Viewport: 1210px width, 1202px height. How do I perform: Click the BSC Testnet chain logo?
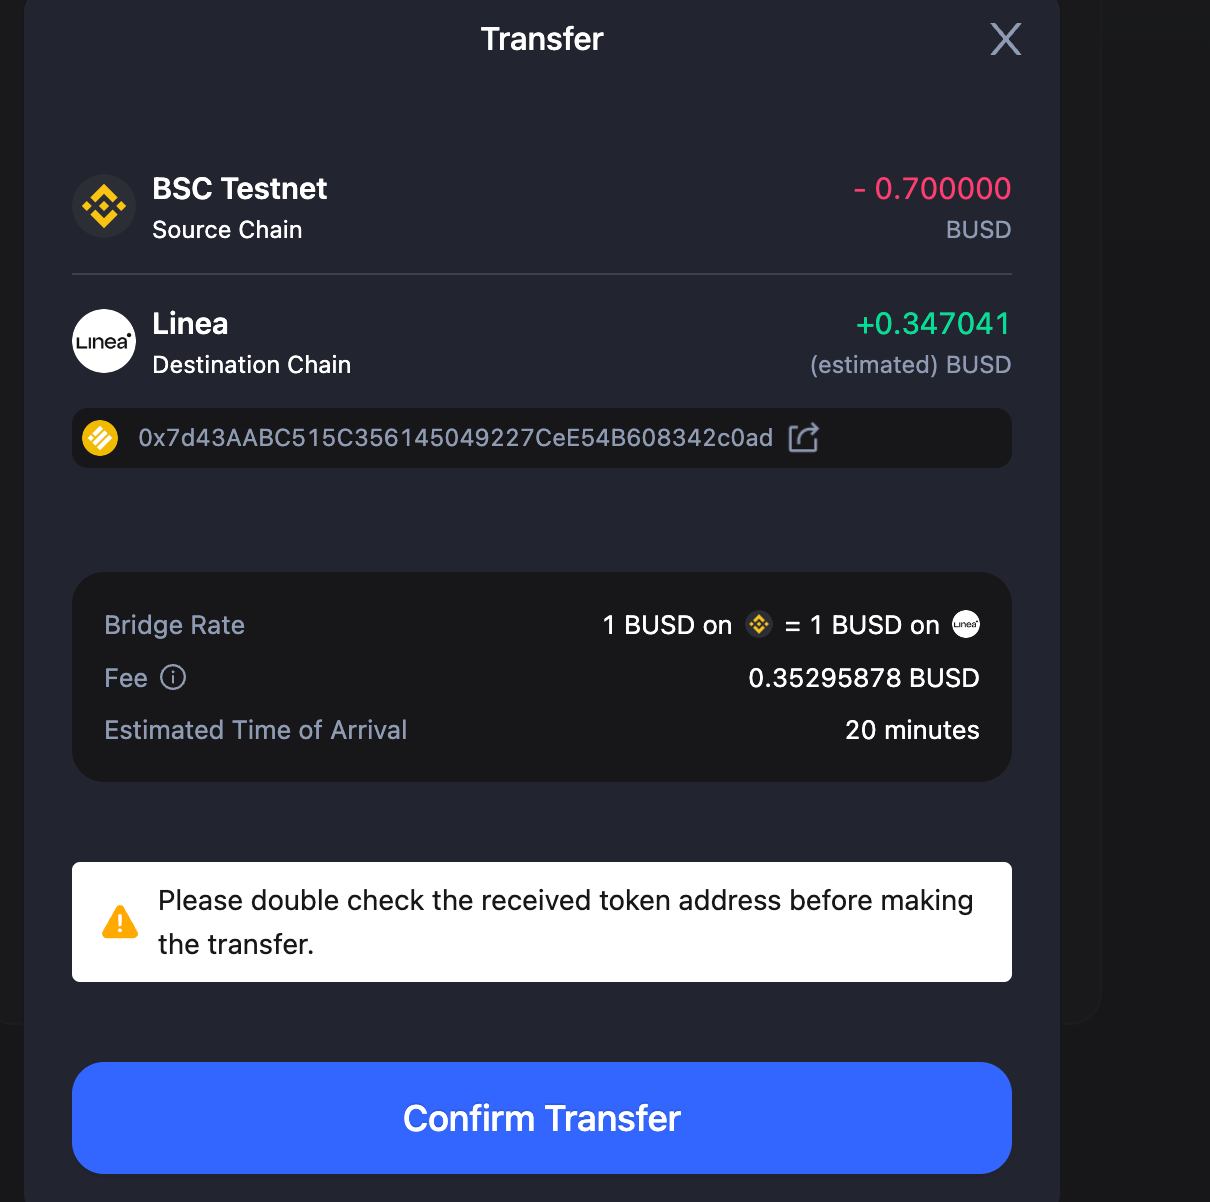[104, 207]
